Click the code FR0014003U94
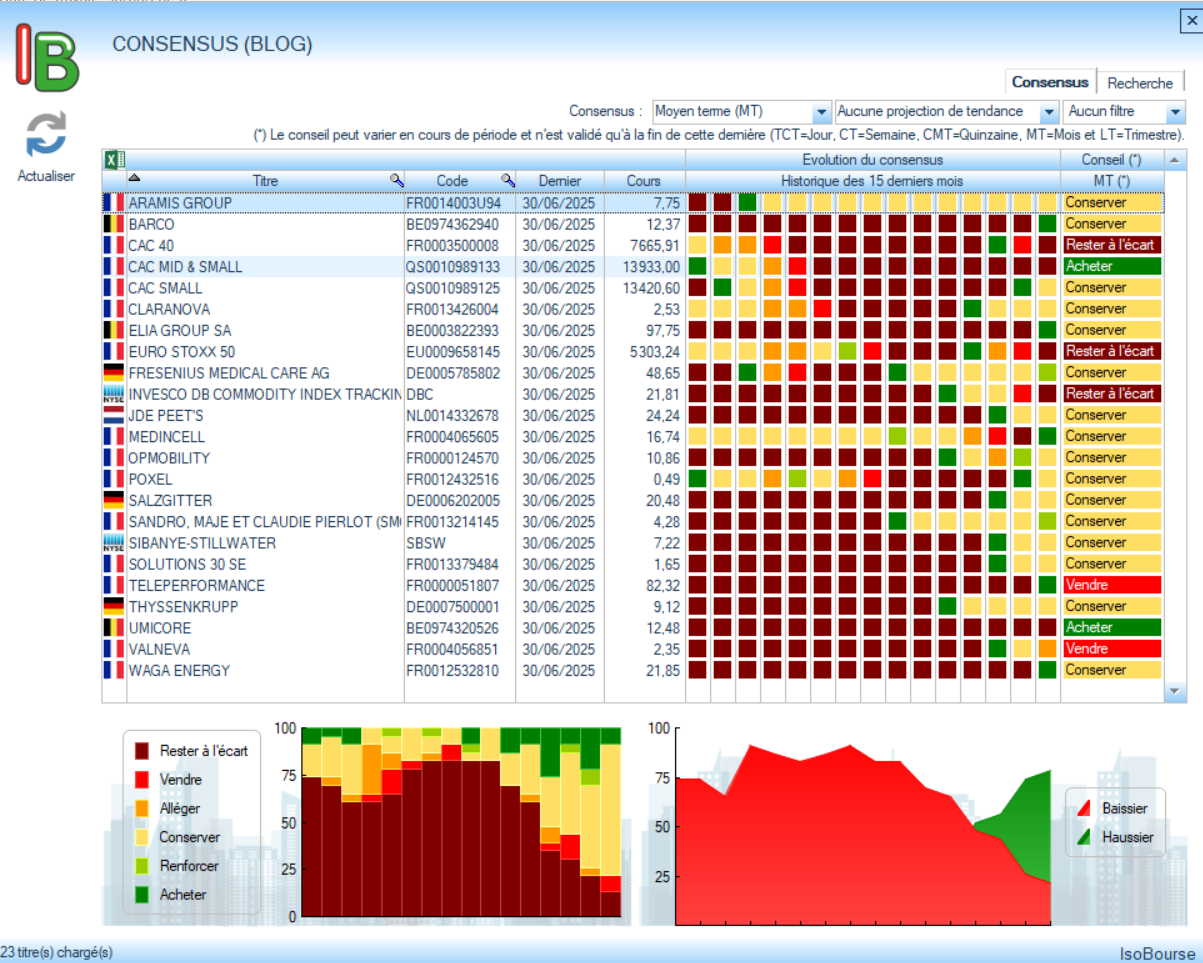Viewport: 1203px width, 963px height. point(453,203)
